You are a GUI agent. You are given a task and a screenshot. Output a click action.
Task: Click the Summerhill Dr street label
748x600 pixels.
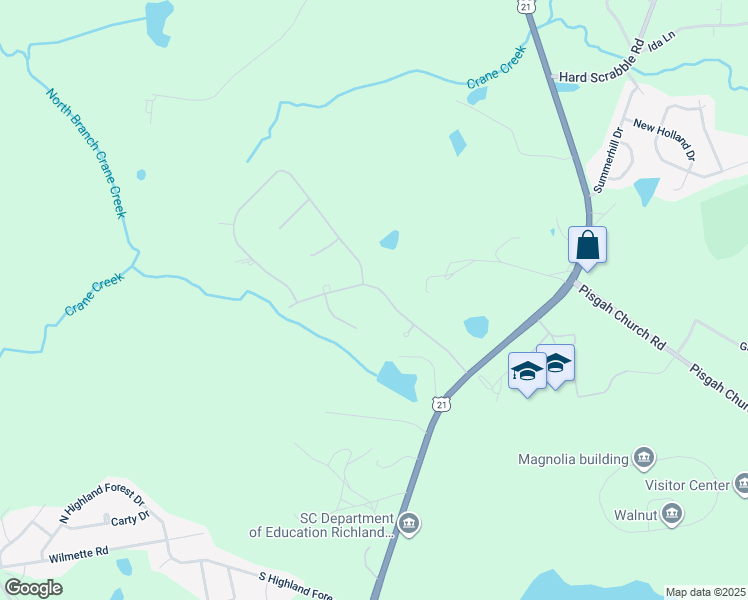608,160
